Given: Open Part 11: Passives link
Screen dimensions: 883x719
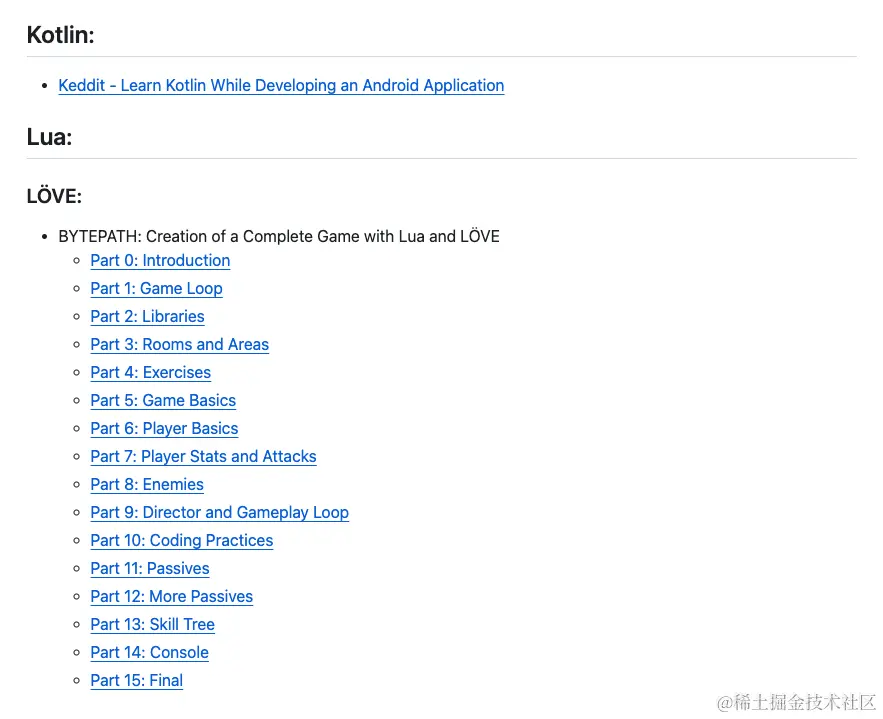Looking at the screenshot, I should pyautogui.click(x=150, y=569).
